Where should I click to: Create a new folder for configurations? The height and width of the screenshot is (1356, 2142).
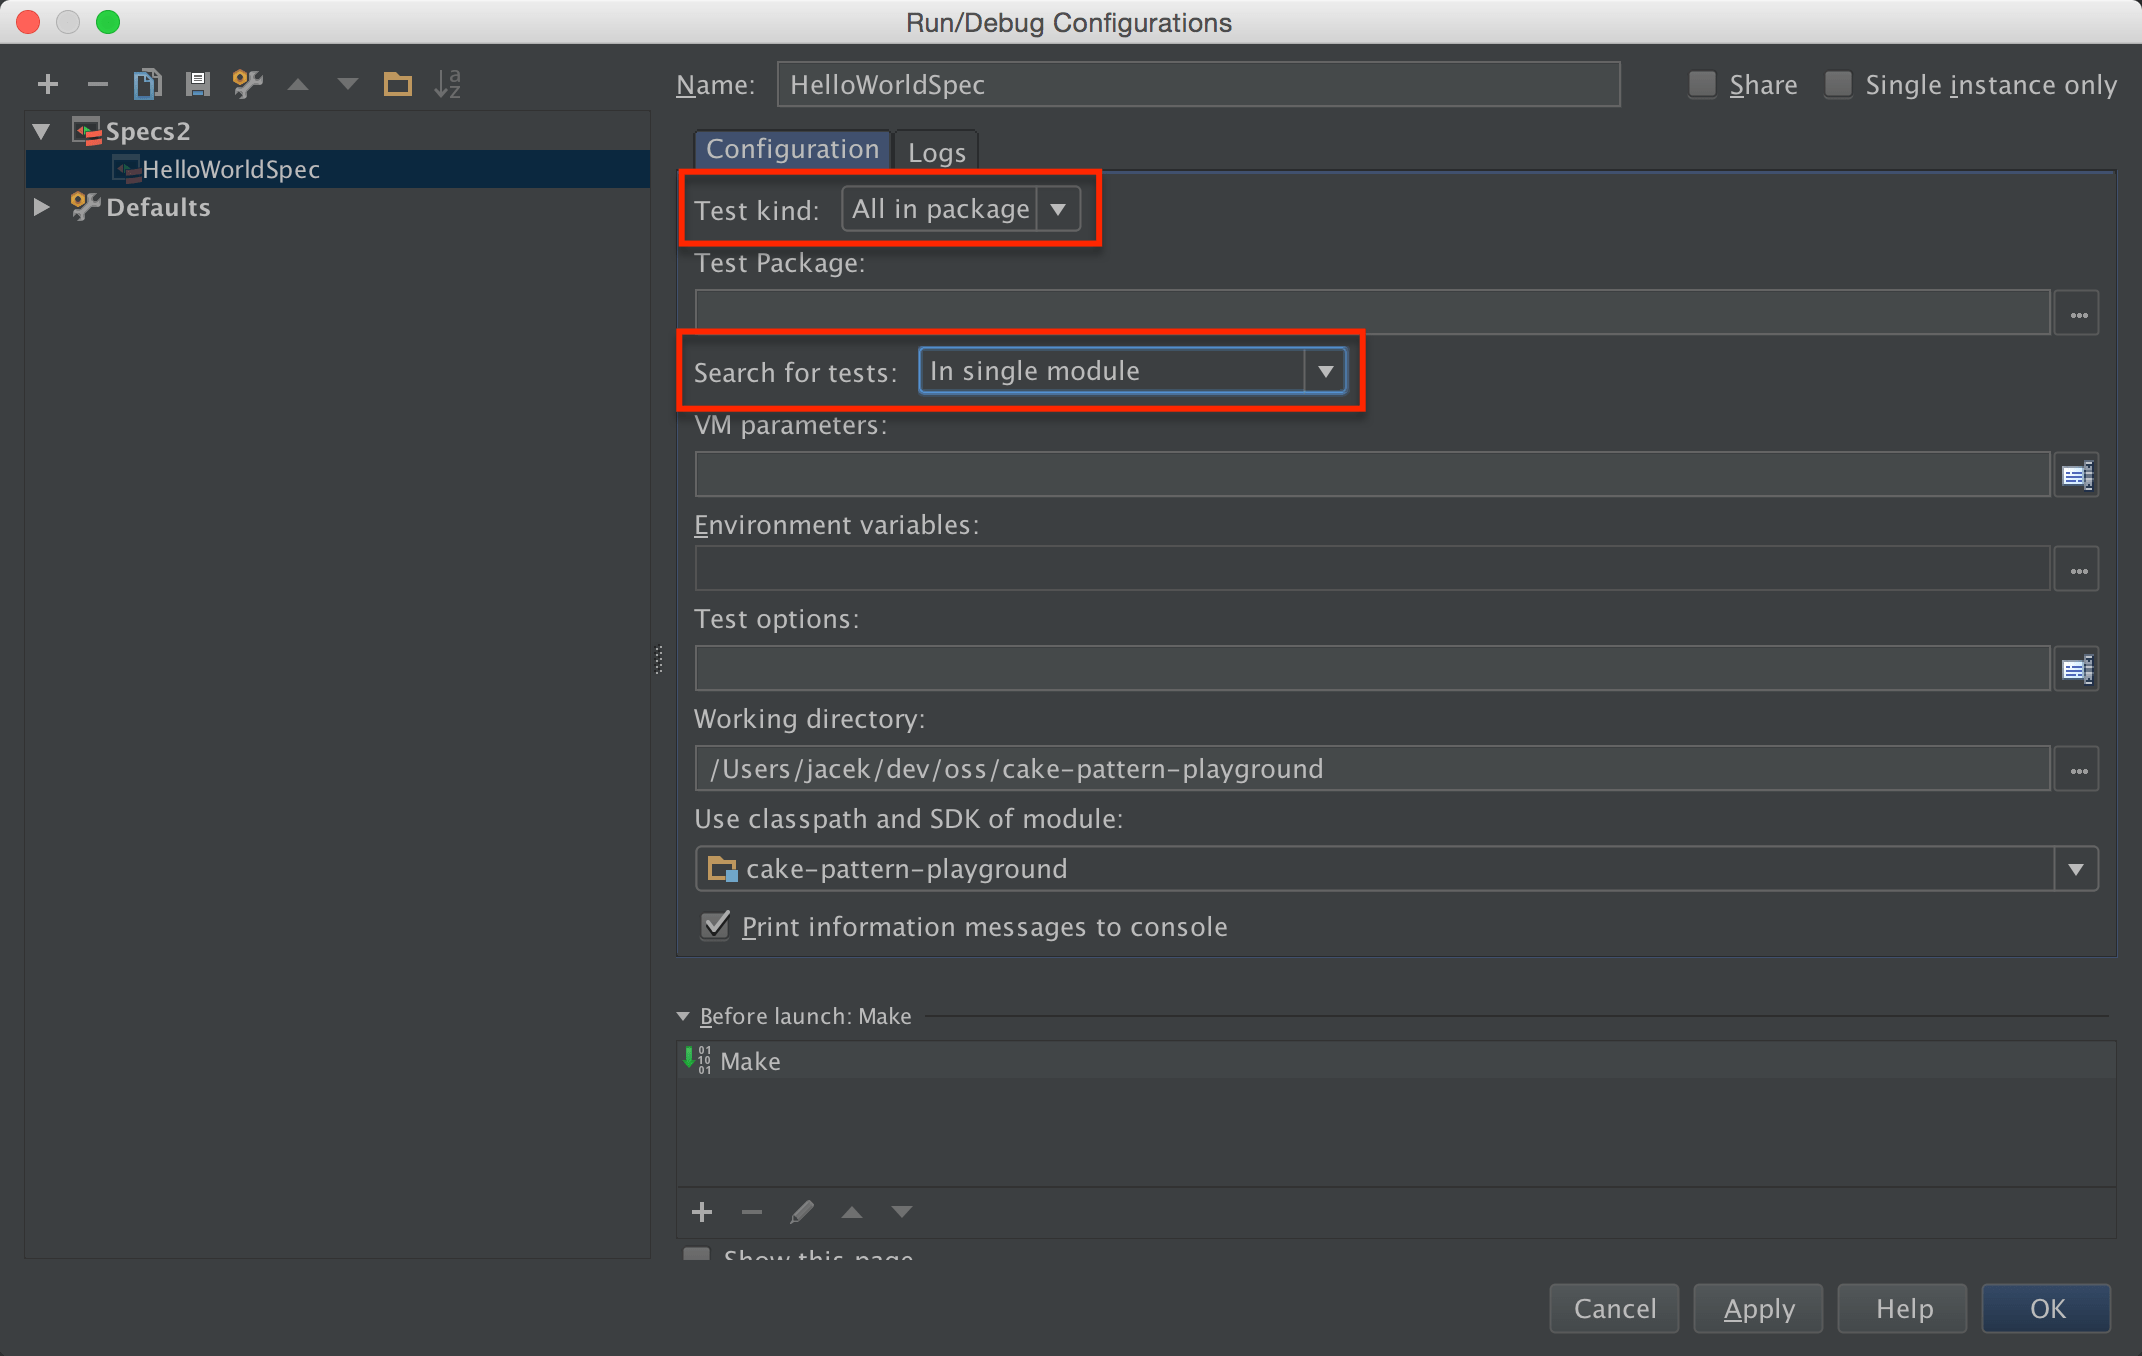[397, 84]
